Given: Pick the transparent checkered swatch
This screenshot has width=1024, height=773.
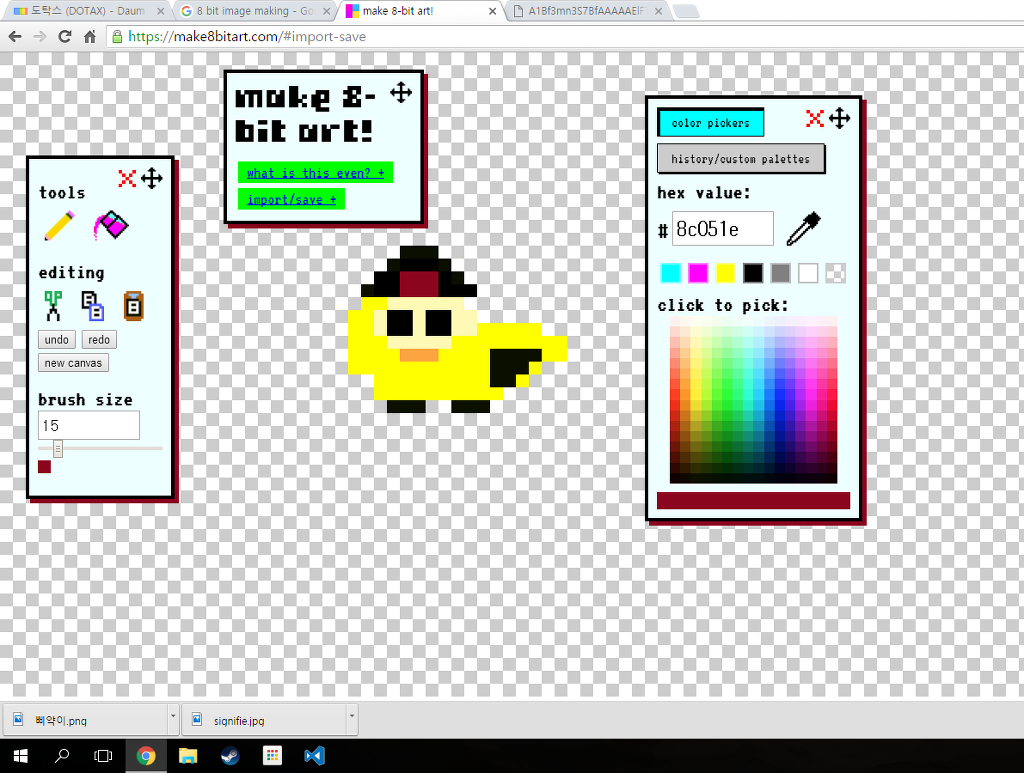Looking at the screenshot, I should [835, 273].
